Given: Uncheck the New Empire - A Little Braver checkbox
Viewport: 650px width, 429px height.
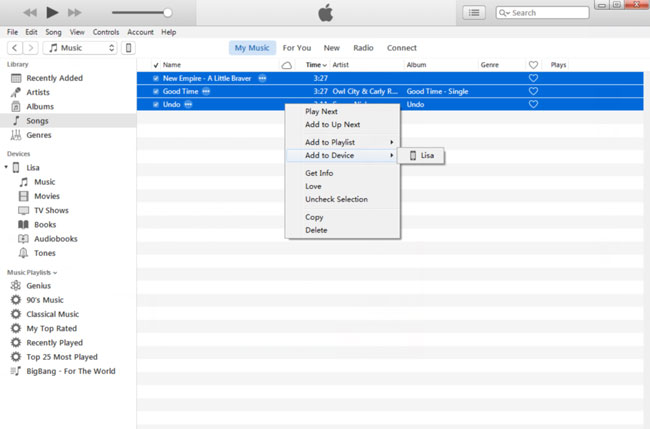Looking at the screenshot, I should click(156, 78).
